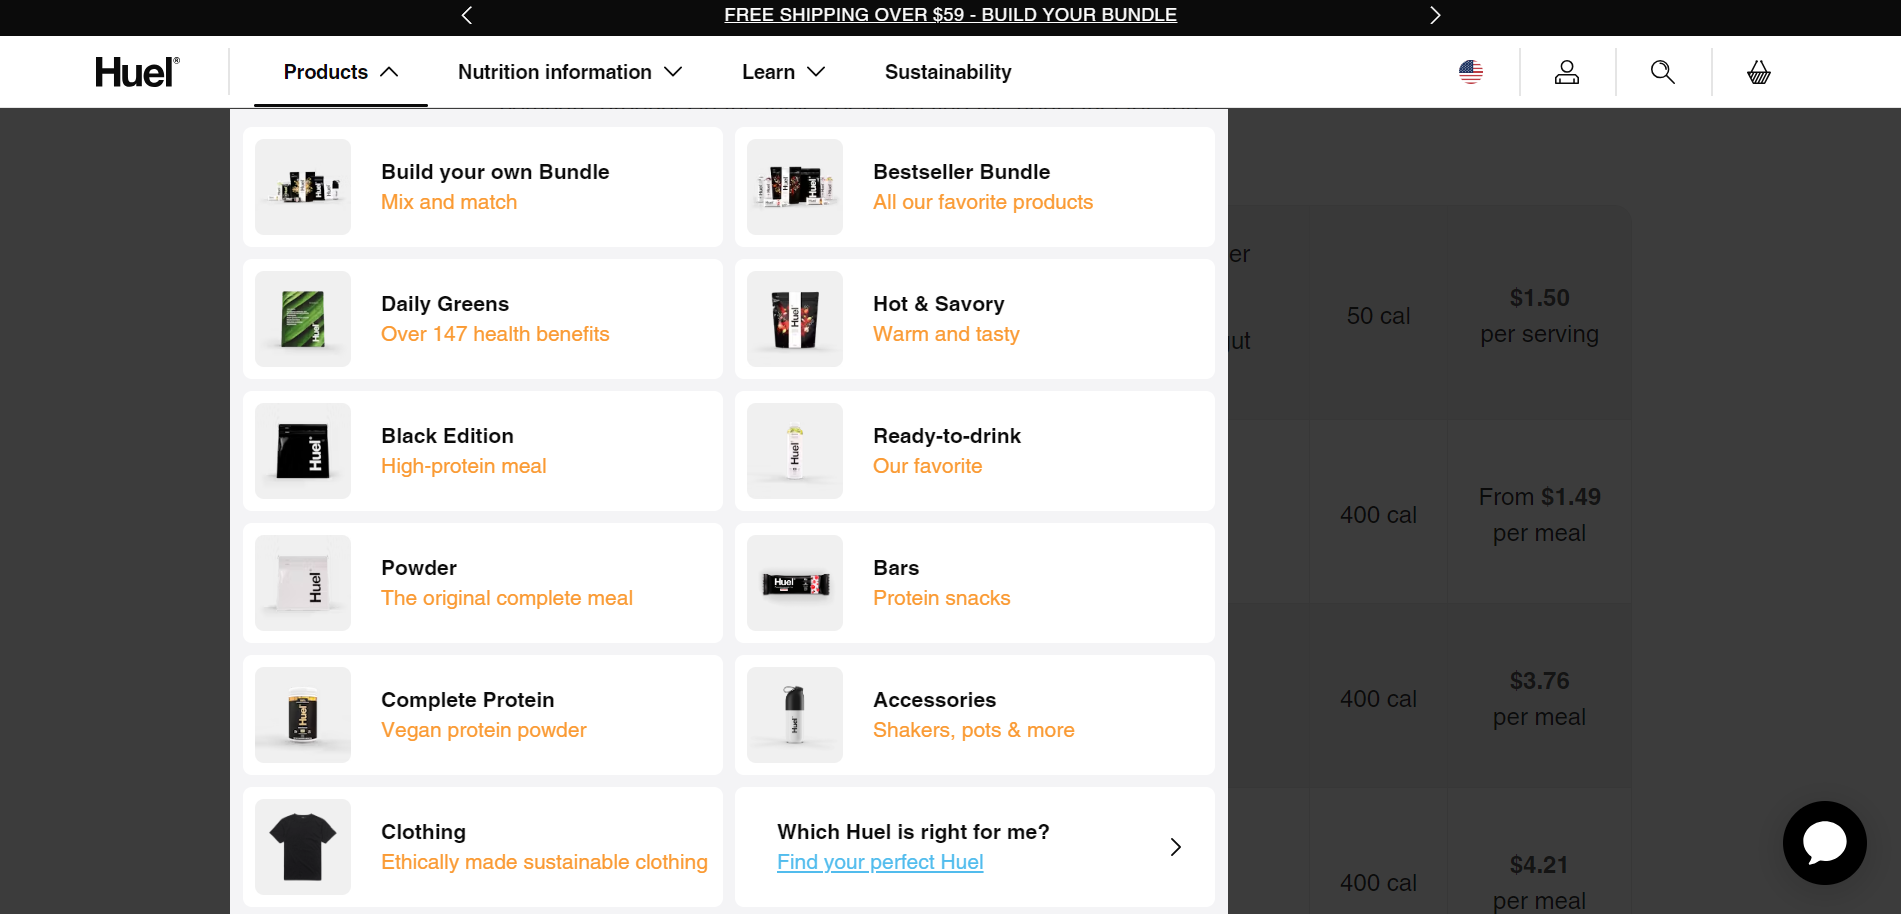This screenshot has height=914, width=1901.
Task: Click the search magnifier icon
Action: pyautogui.click(x=1663, y=72)
